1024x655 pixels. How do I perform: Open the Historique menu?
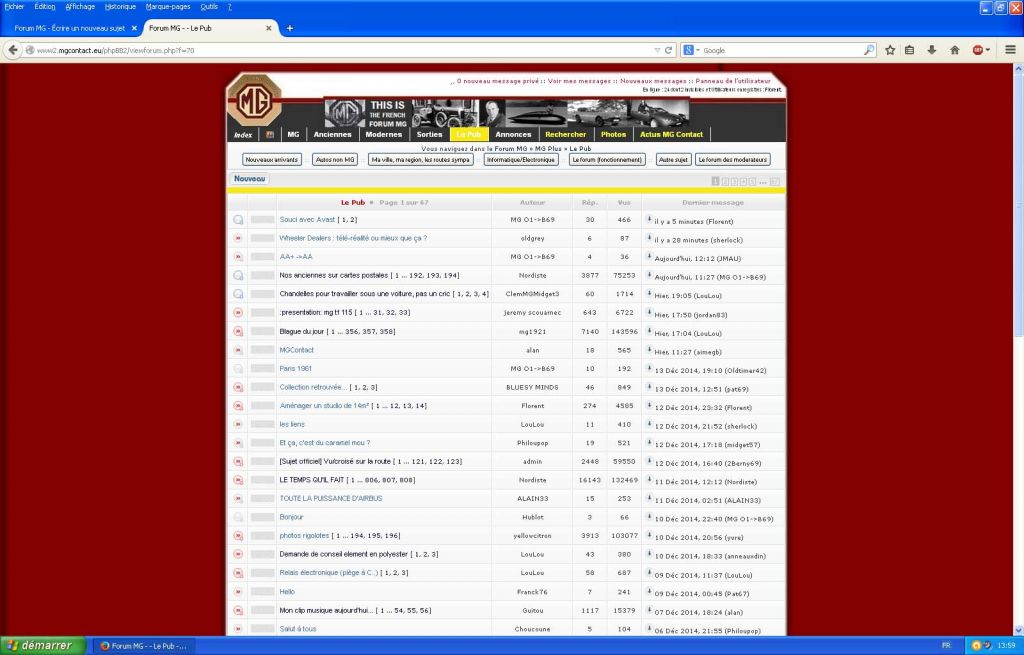pos(120,7)
